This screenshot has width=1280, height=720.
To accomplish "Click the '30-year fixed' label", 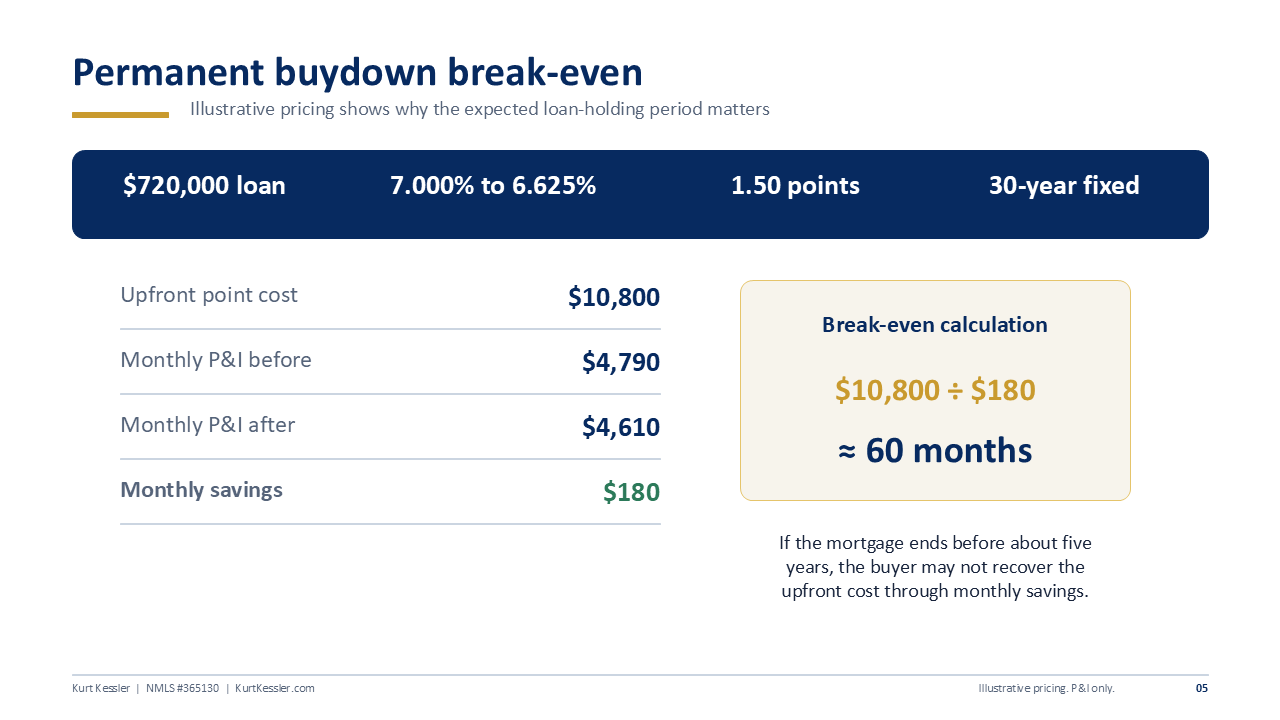I will point(1064,186).
